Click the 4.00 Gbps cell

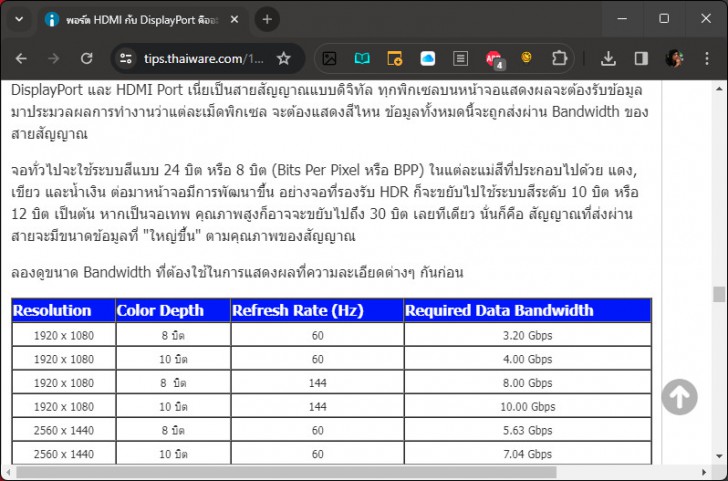(528, 359)
